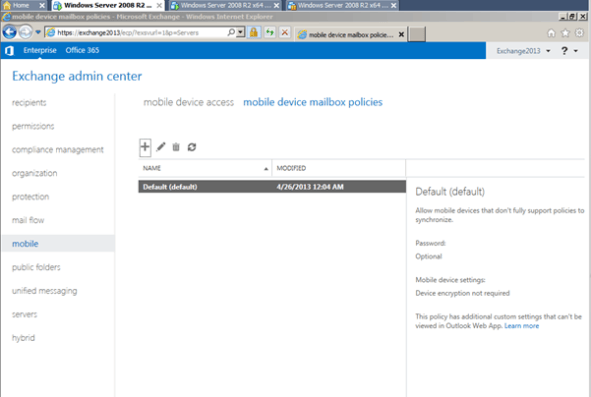Follow the Learn more link
Viewport: 591px width, 397px height.
(x=522, y=326)
